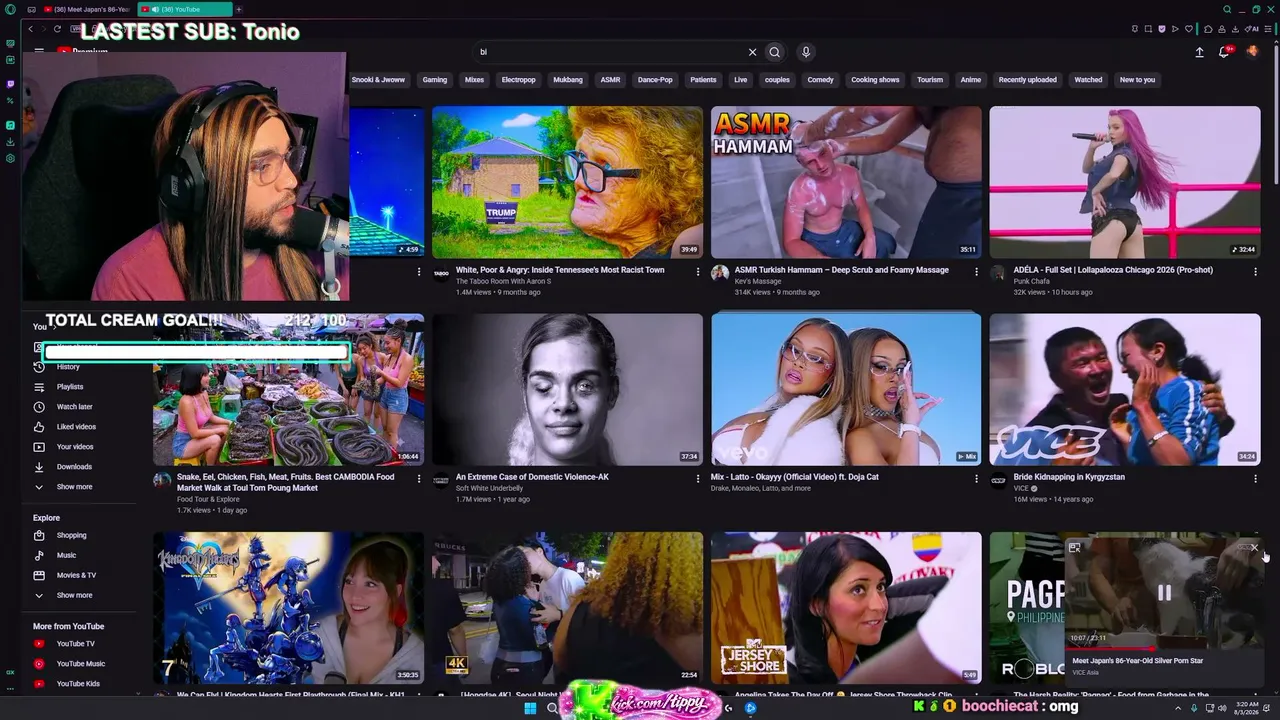Open the YouTube account avatar menu
Image resolution: width=1280 pixels, height=720 pixels.
click(x=1252, y=52)
